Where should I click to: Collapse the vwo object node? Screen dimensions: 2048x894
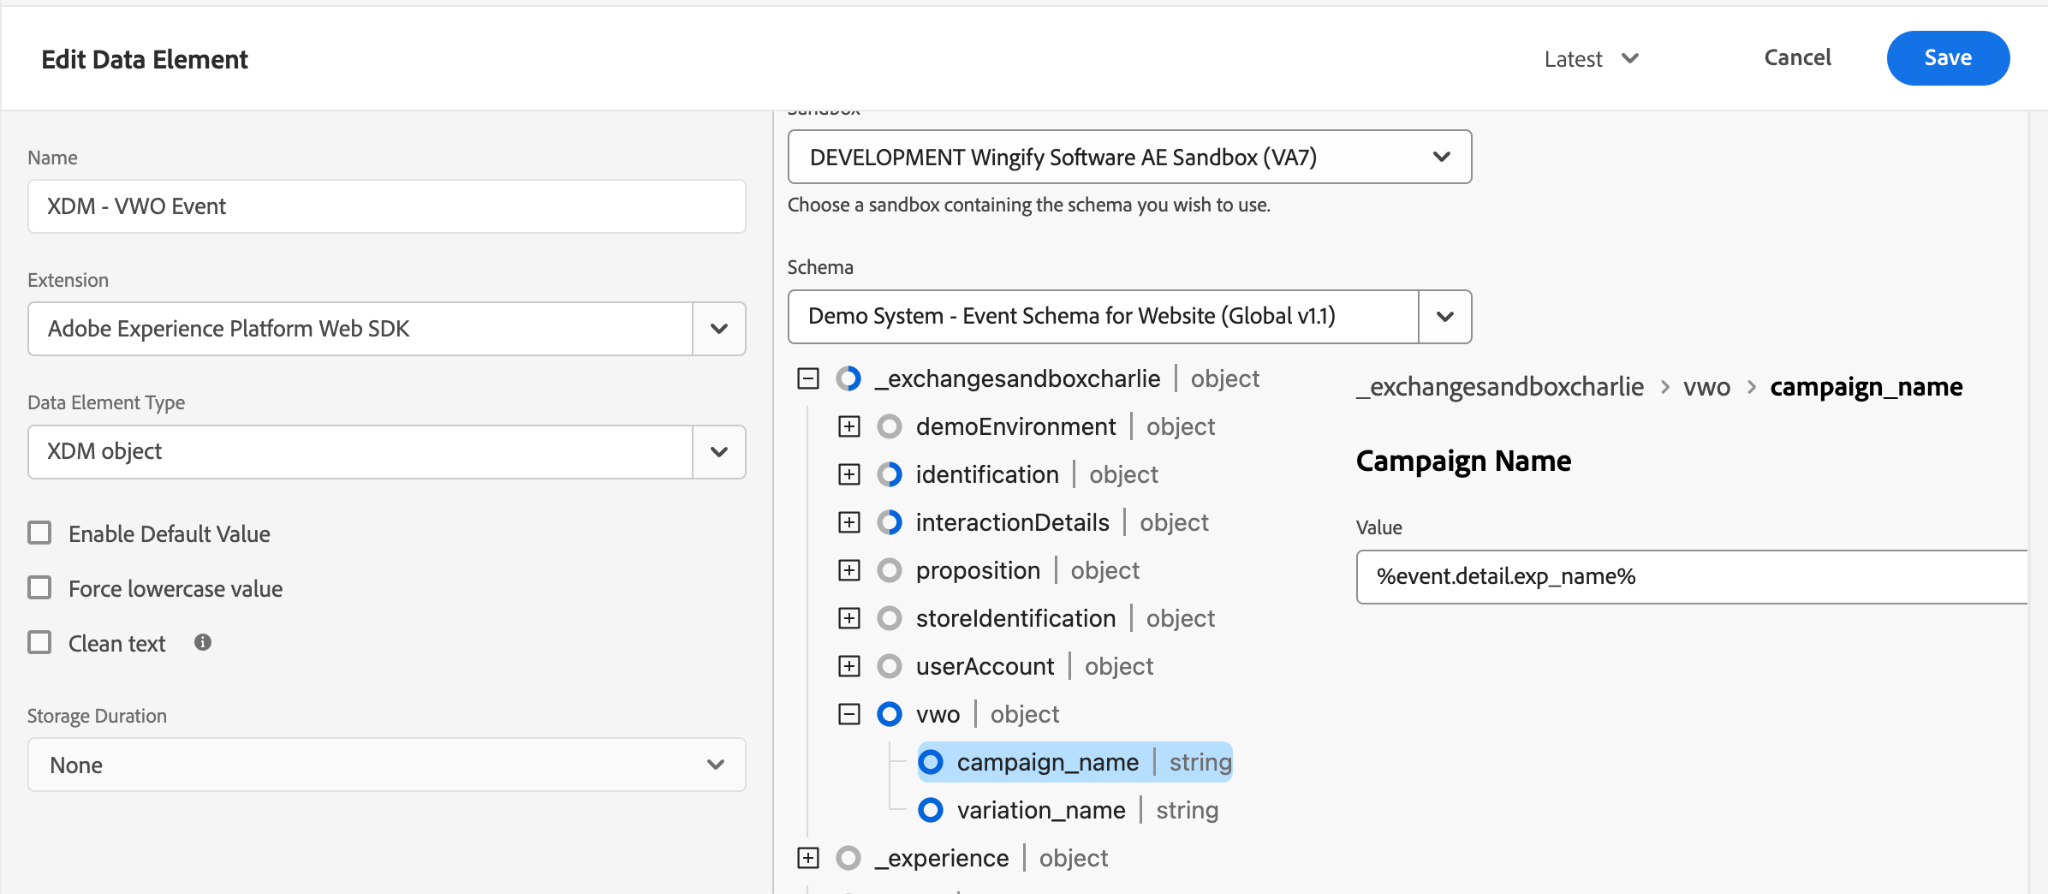(x=849, y=714)
